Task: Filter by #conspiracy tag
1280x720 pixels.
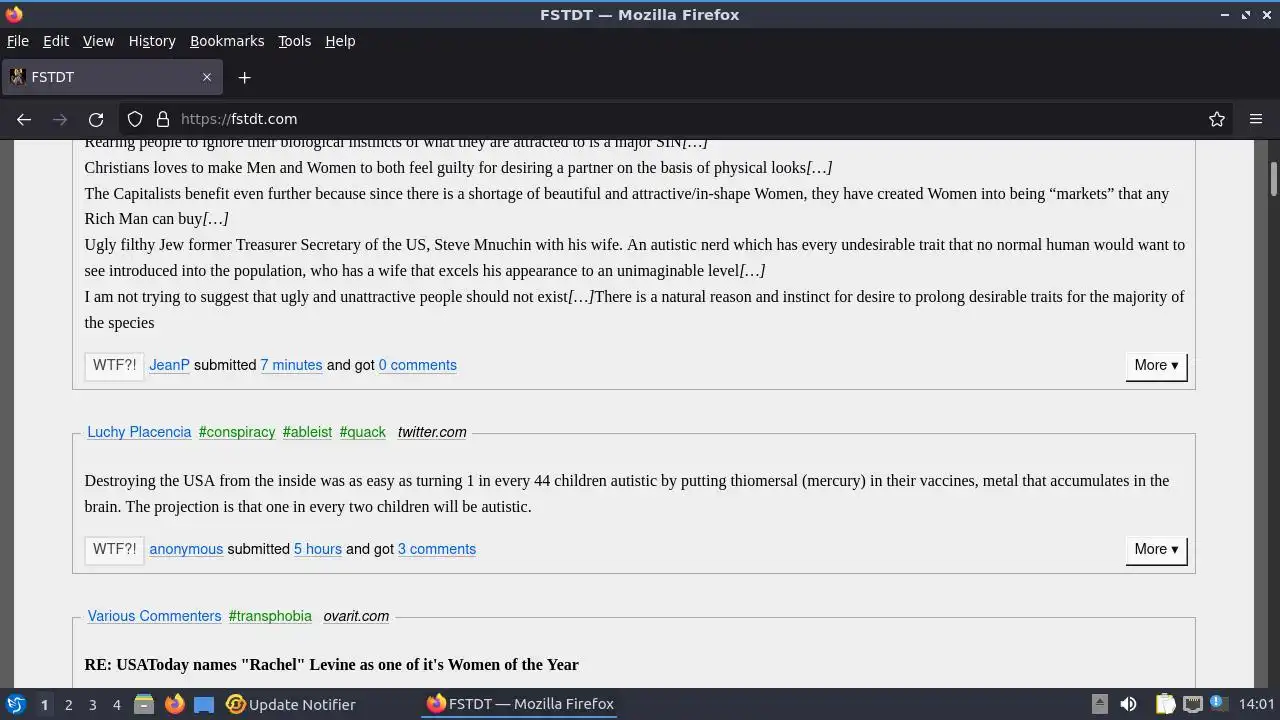Action: pos(237,432)
